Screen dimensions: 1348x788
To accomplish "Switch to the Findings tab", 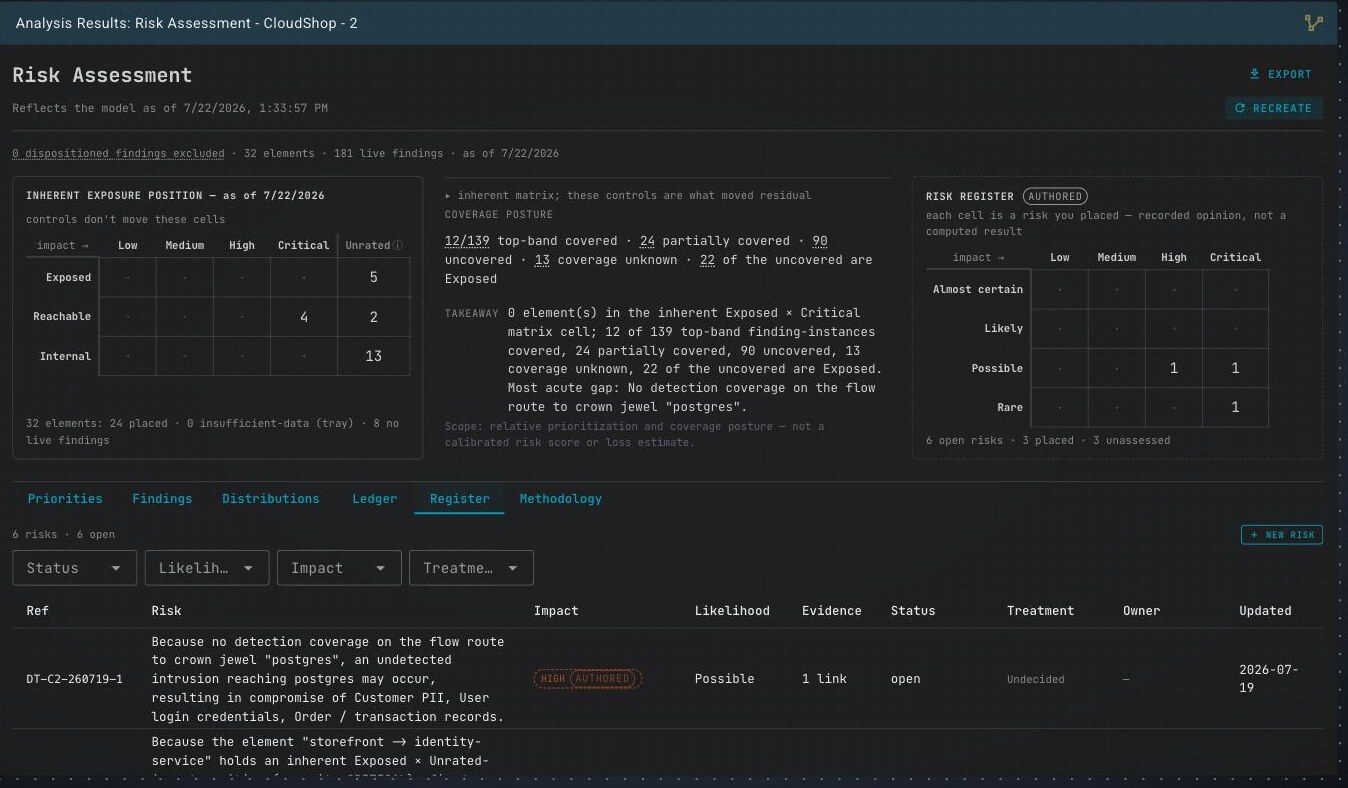I will click(x=162, y=498).
